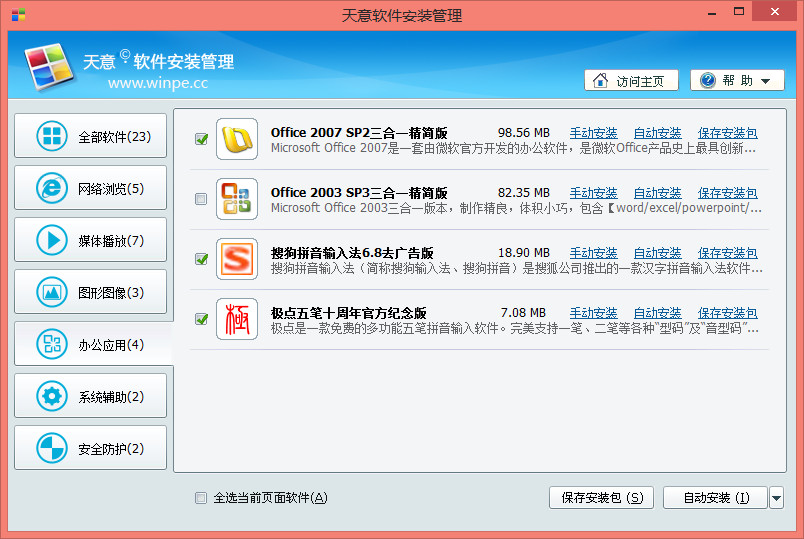Click the 自动安装 (I) button
This screenshot has height=539, width=804.
tap(715, 498)
